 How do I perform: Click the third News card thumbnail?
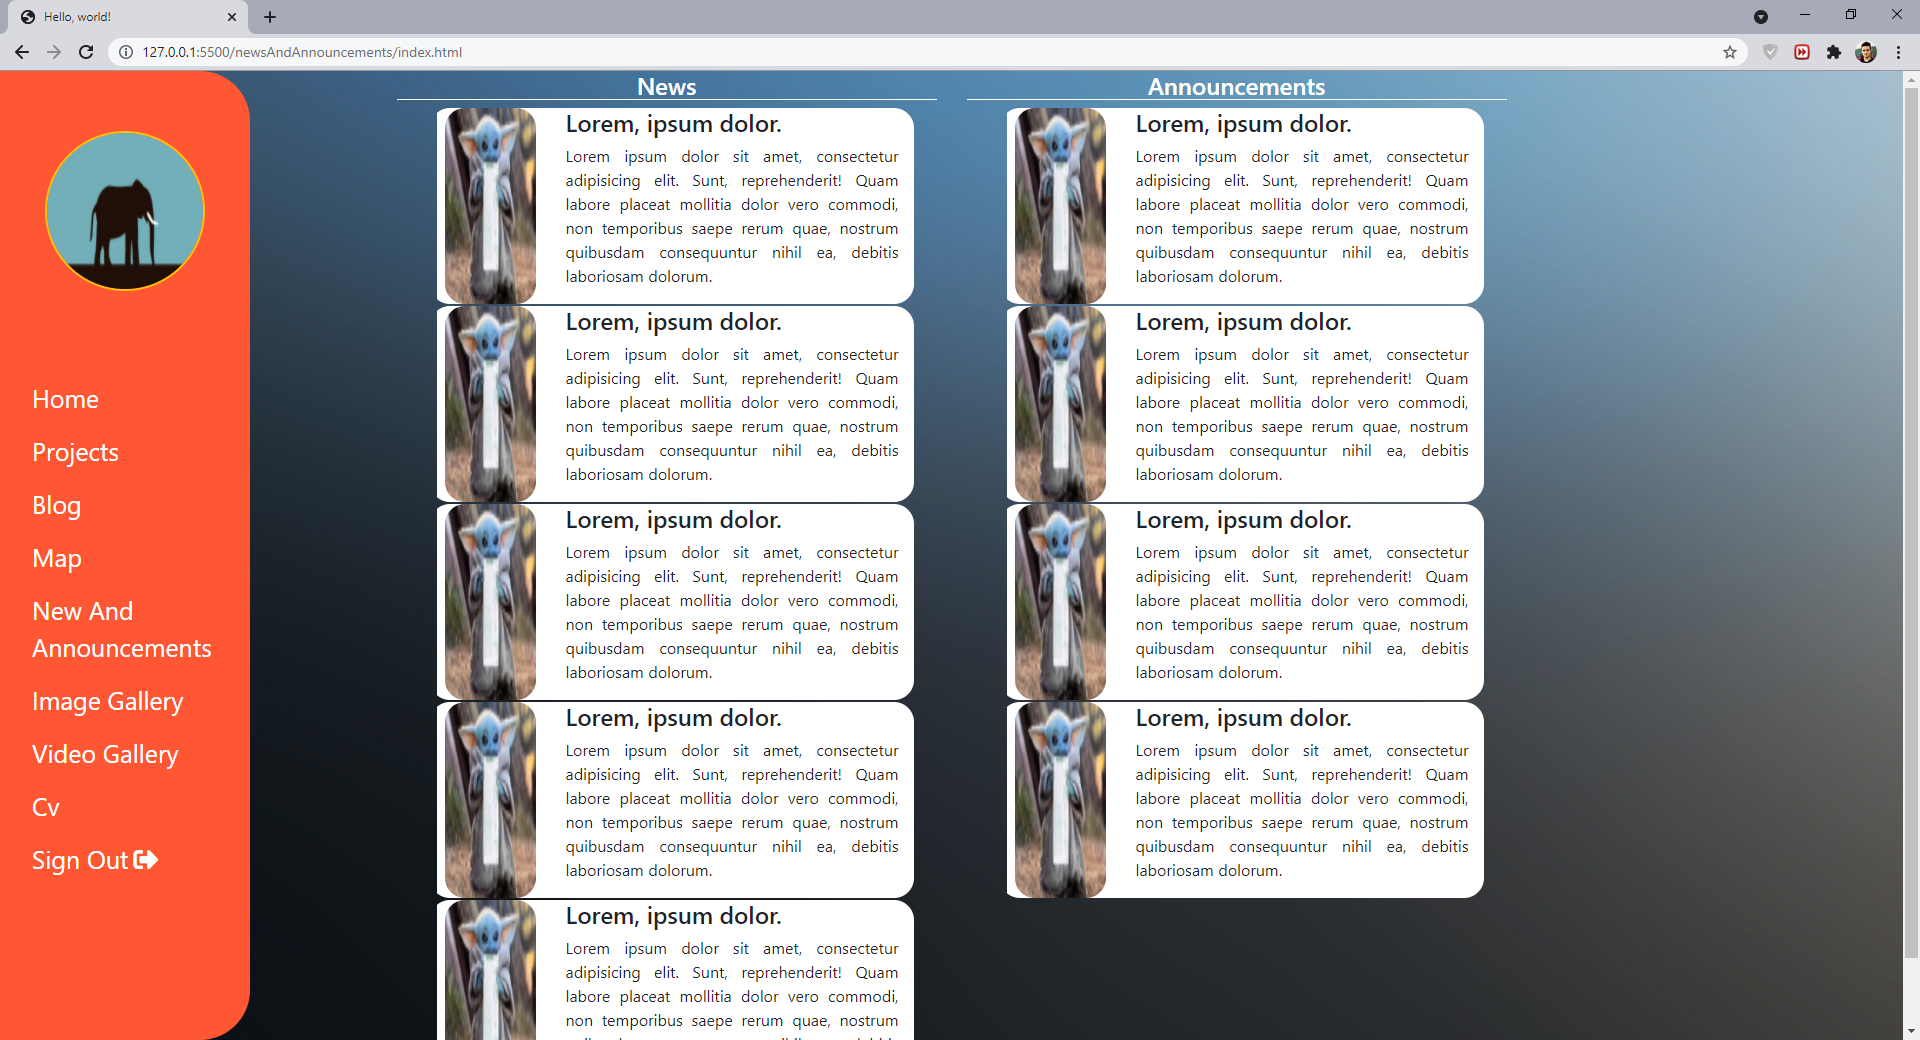(x=490, y=602)
